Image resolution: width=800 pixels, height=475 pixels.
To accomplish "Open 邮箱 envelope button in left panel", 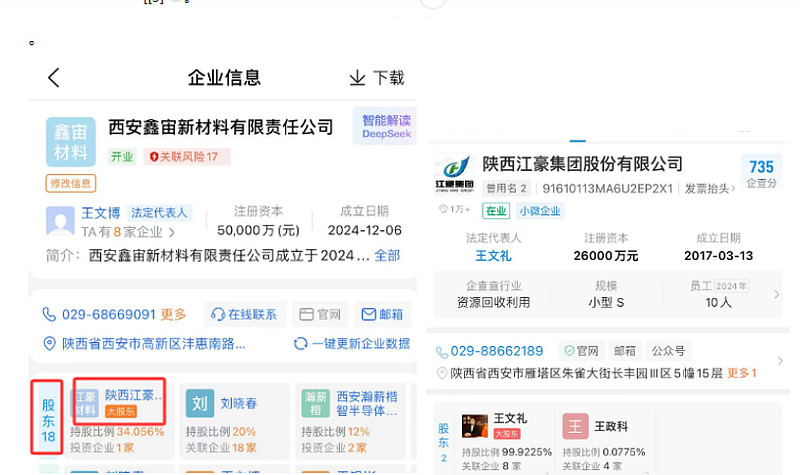I will click(383, 314).
